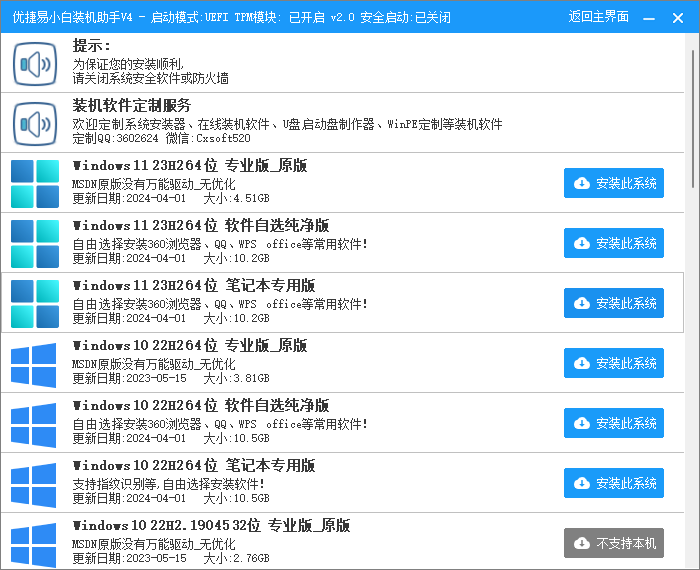Click Windows 10 logo for 22H2 64位 专业版_原版
This screenshot has height=570, width=700.
click(x=33, y=365)
